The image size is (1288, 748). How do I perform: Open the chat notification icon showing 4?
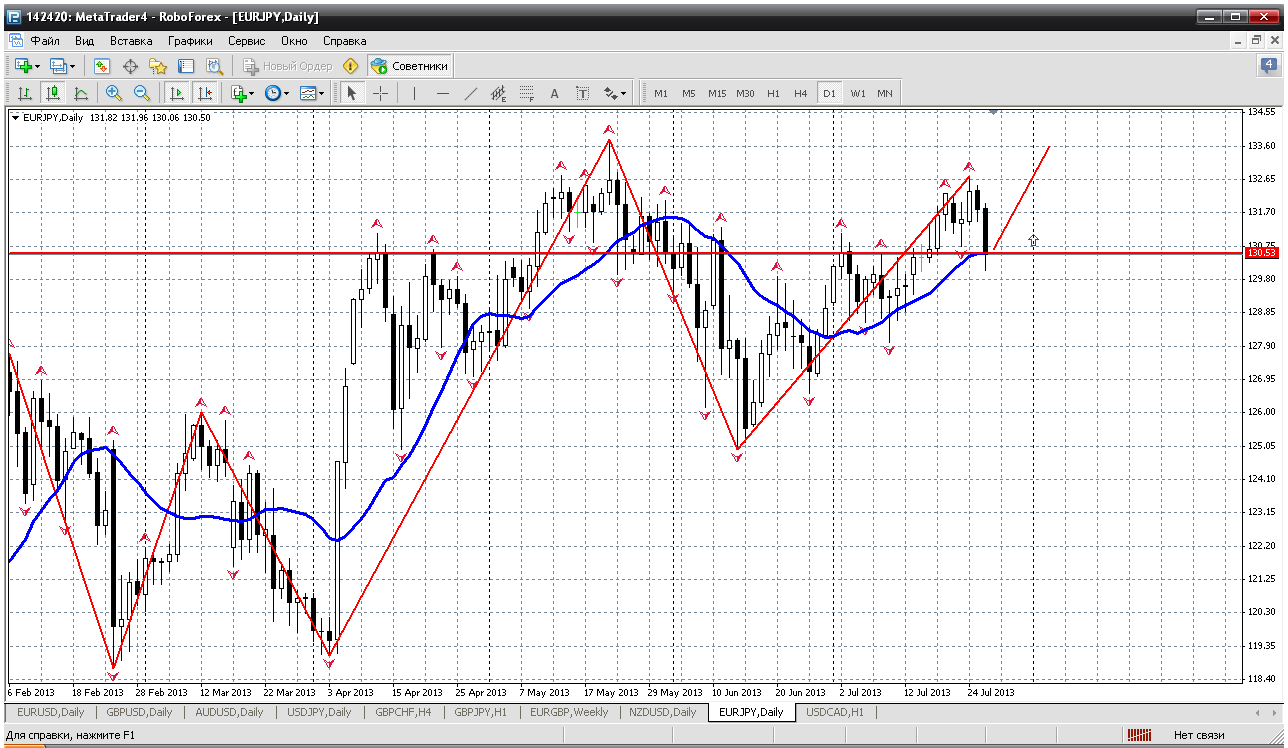tap(1268, 66)
